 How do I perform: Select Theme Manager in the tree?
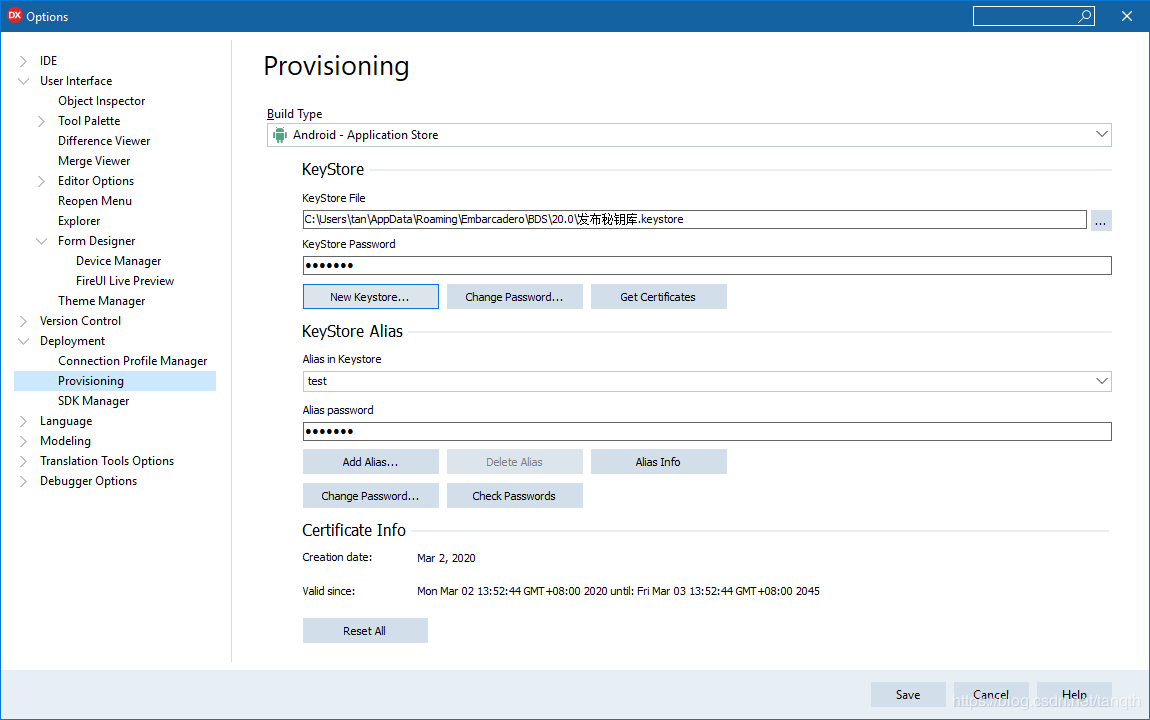tap(101, 301)
